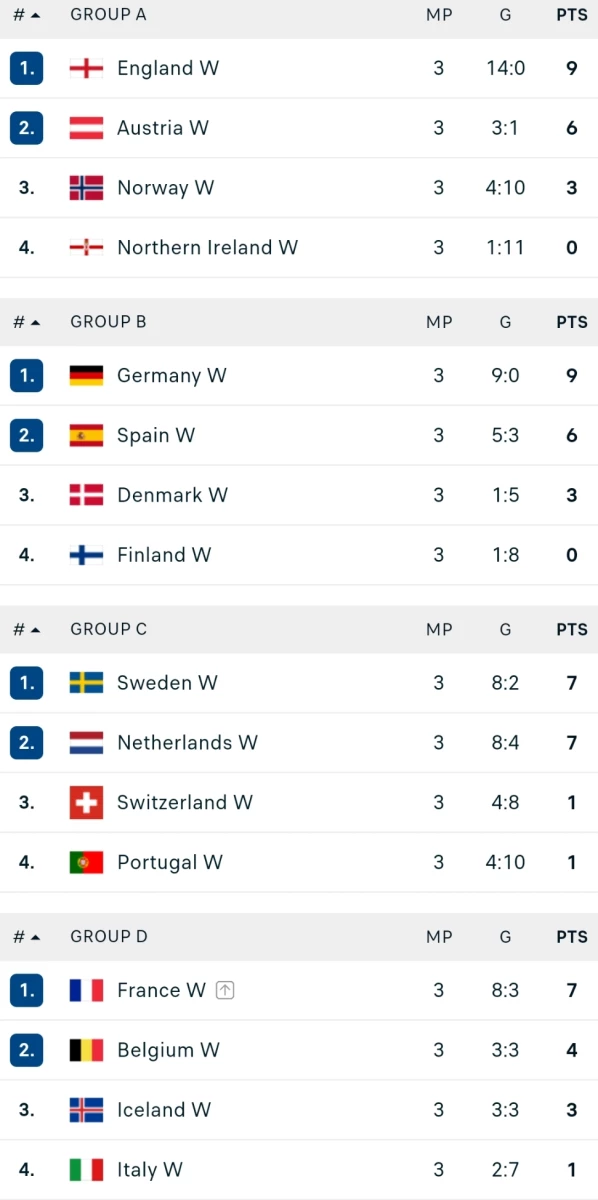
Task: Click Spain's blue rank 2 badge
Action: click(26, 436)
